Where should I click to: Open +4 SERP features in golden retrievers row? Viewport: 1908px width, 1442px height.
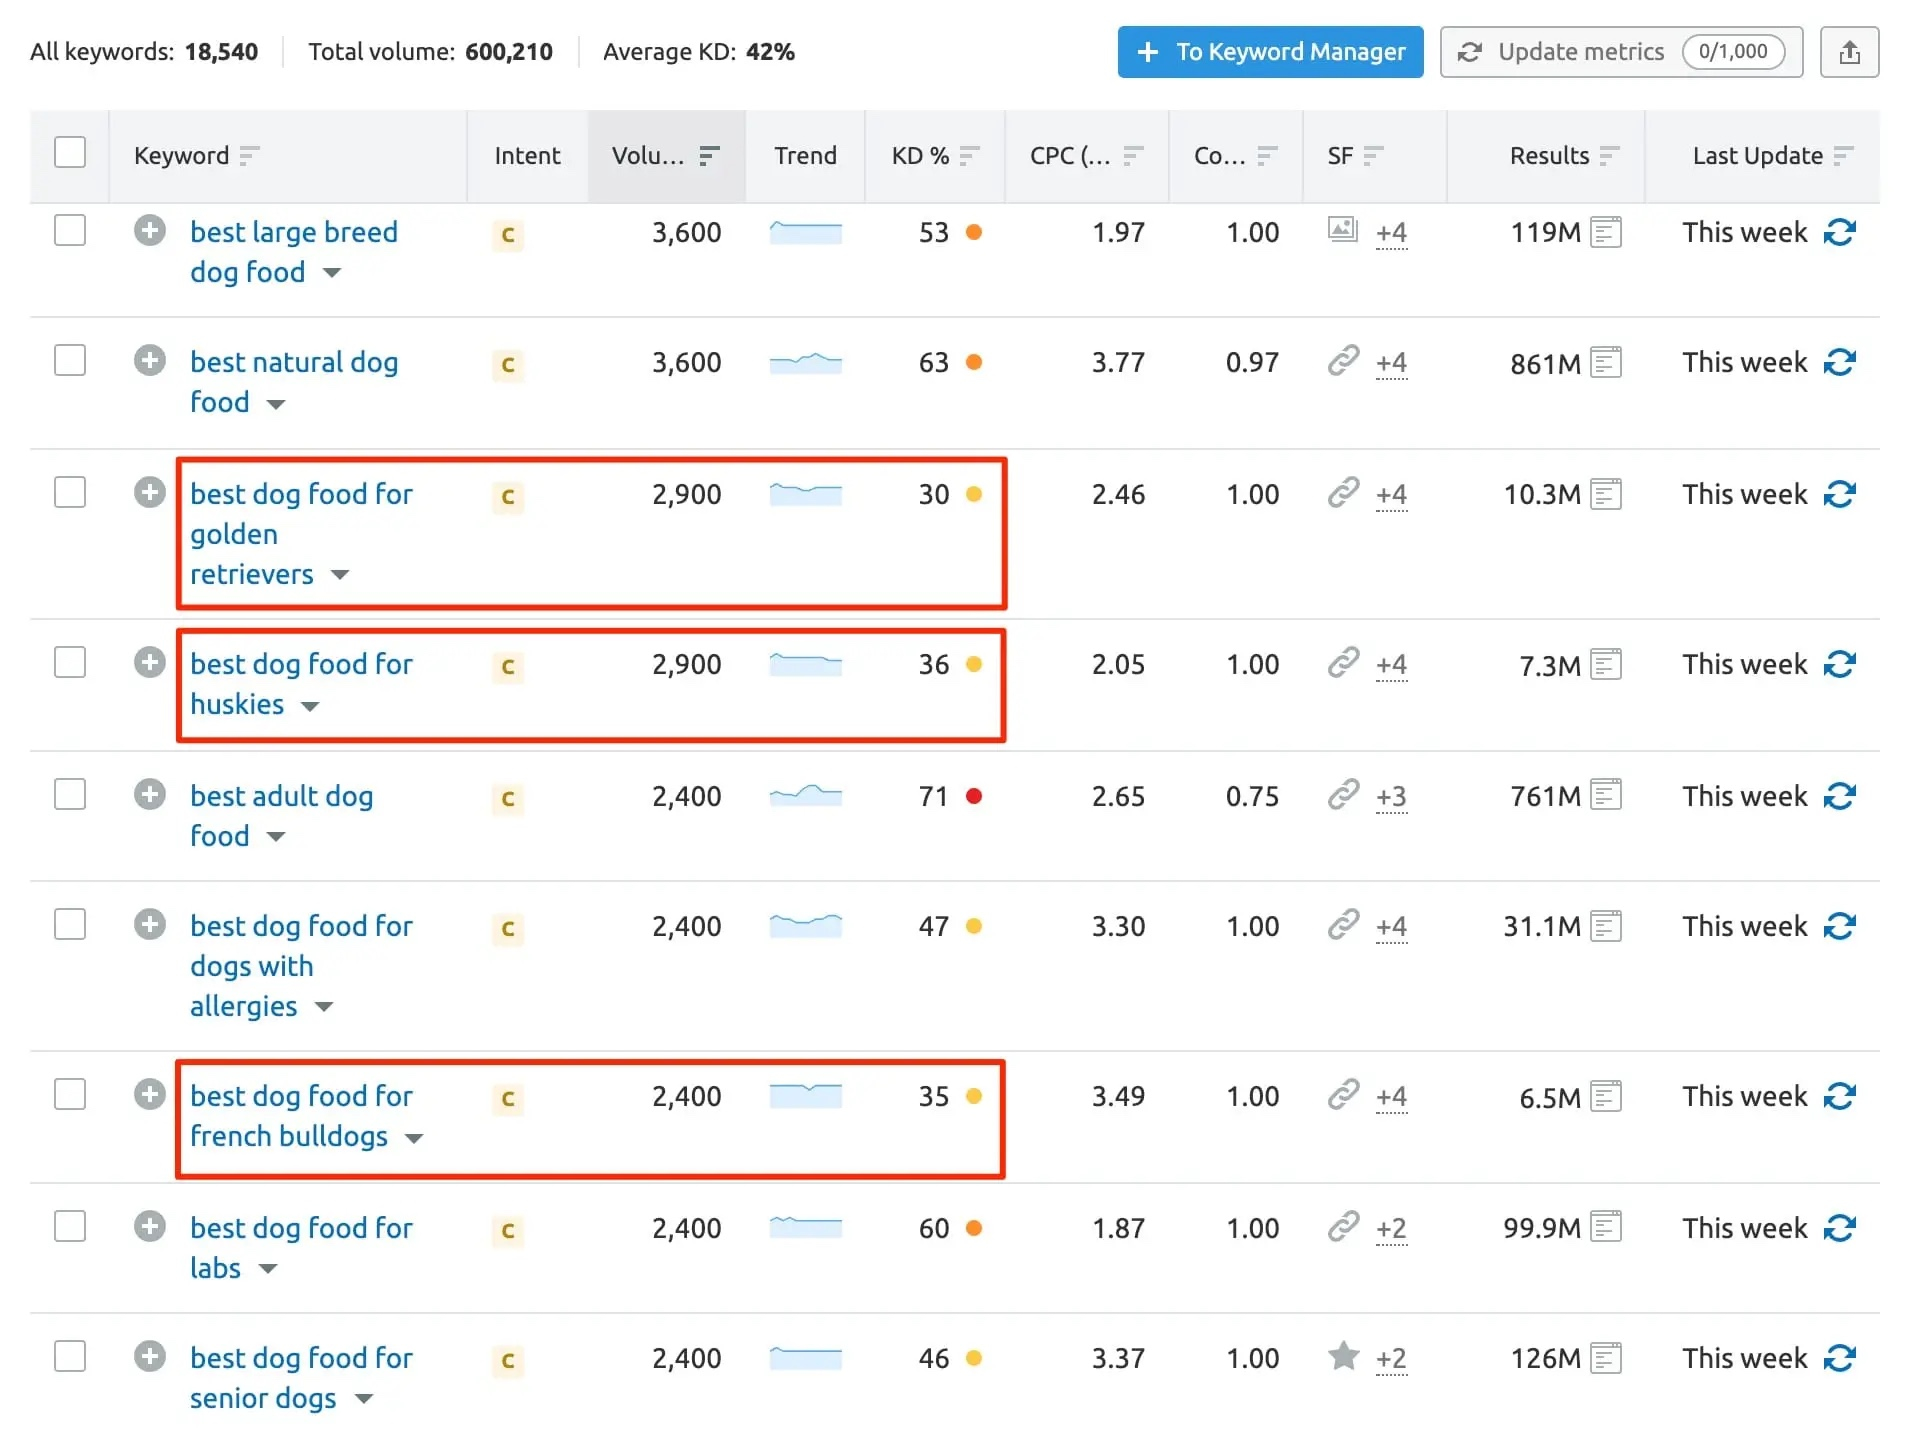coord(1391,495)
